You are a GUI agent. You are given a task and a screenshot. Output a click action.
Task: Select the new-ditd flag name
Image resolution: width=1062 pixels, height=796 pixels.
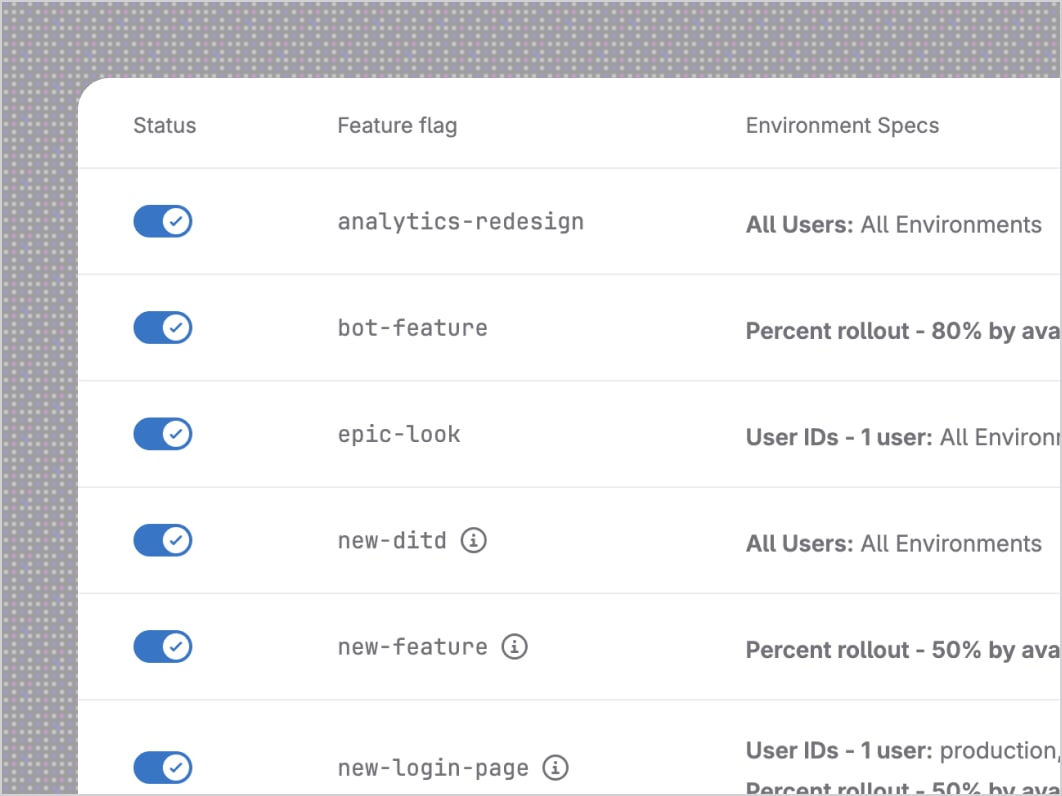point(392,541)
